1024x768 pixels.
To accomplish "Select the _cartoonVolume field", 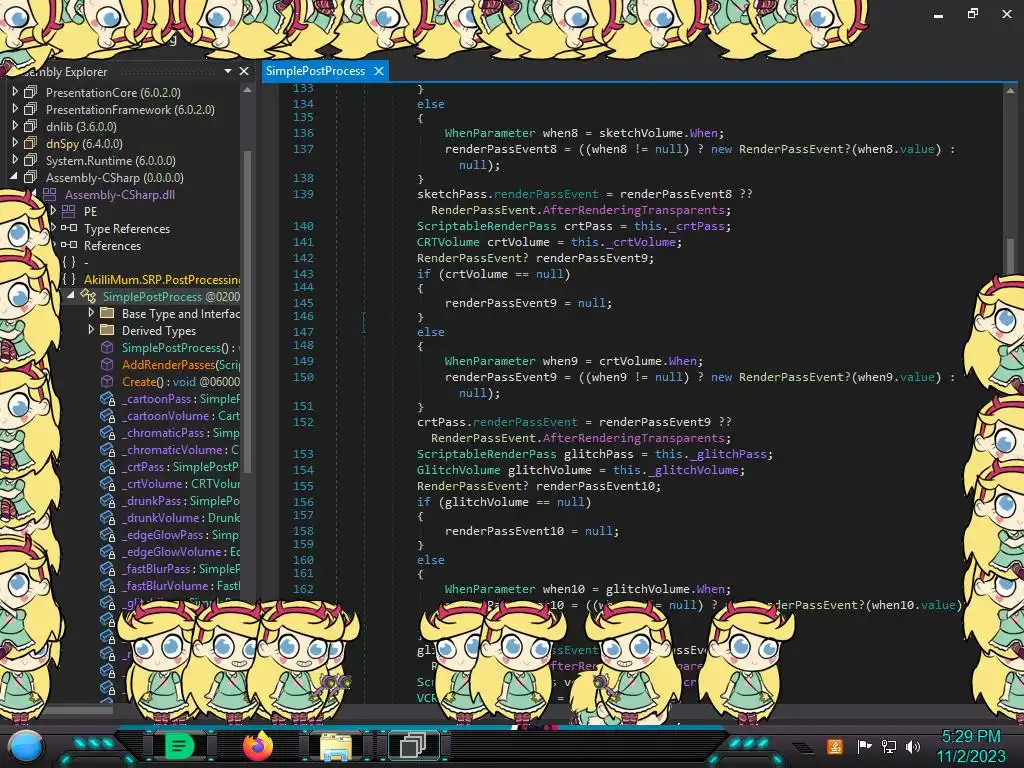I will pos(181,415).
